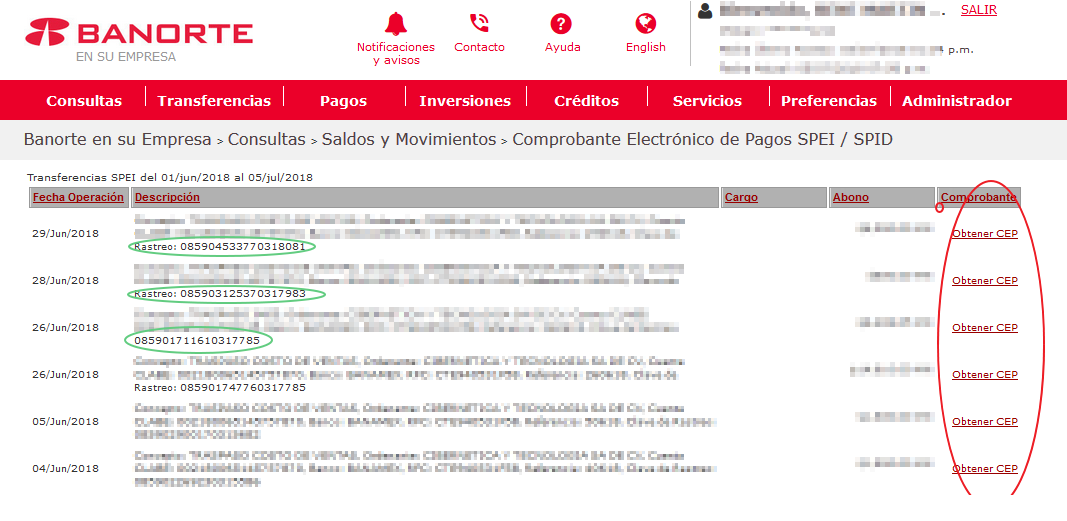Screen dimensions: 1067x521
Task: Open the Preferencias menu
Action: tap(829, 101)
